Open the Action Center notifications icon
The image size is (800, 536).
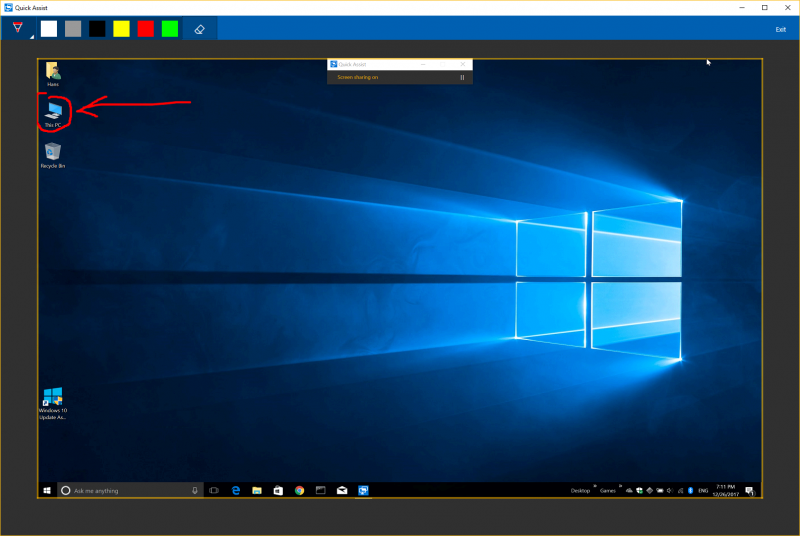point(749,491)
